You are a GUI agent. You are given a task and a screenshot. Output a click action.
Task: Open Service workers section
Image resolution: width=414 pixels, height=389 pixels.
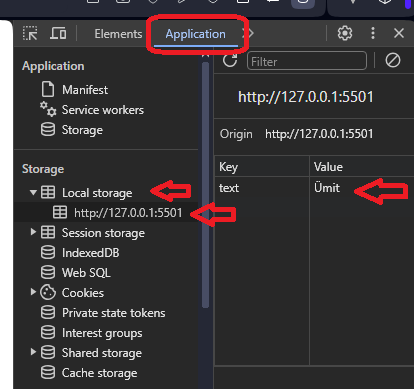point(103,110)
